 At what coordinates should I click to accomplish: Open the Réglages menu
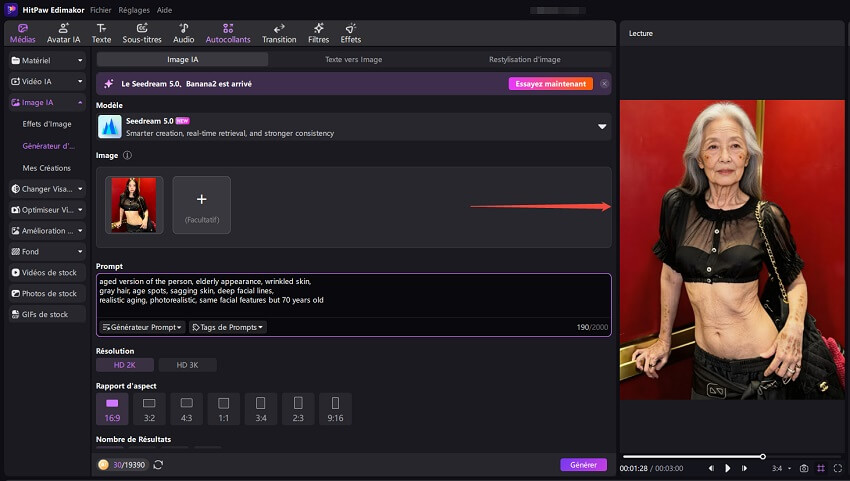coord(134,10)
